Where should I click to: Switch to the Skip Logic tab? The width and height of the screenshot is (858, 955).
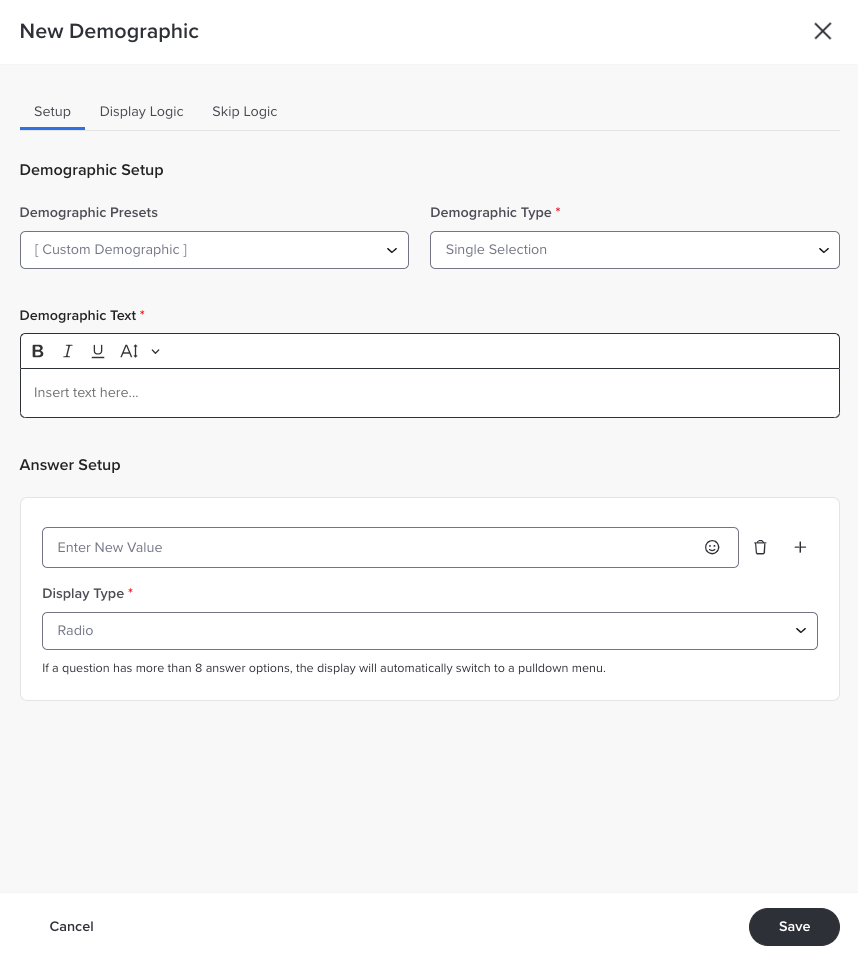[x=244, y=111]
